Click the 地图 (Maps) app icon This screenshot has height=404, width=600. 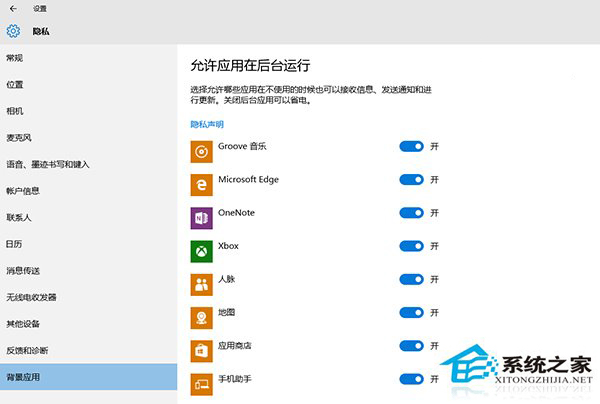pos(201,318)
